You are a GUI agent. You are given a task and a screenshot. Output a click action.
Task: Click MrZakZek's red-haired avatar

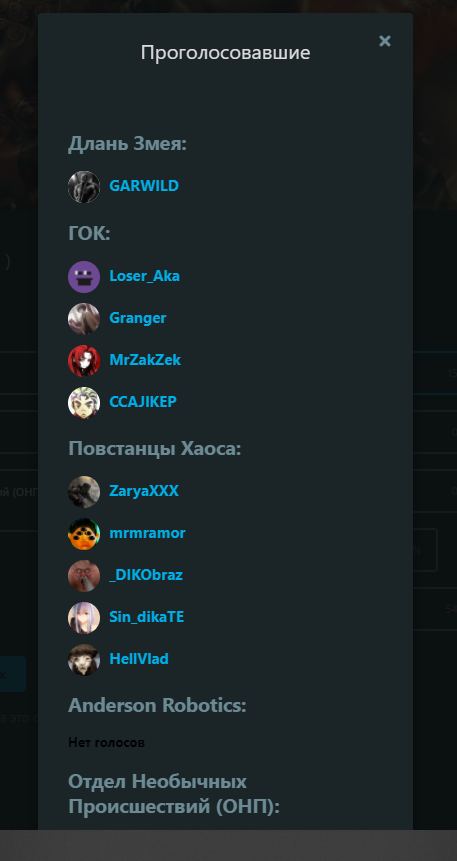(x=84, y=361)
